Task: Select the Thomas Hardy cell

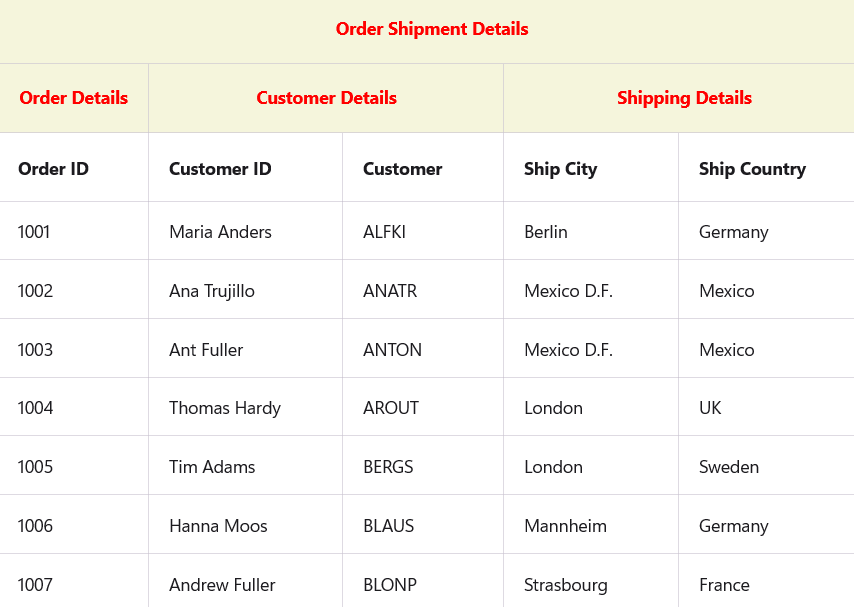Action: (225, 408)
